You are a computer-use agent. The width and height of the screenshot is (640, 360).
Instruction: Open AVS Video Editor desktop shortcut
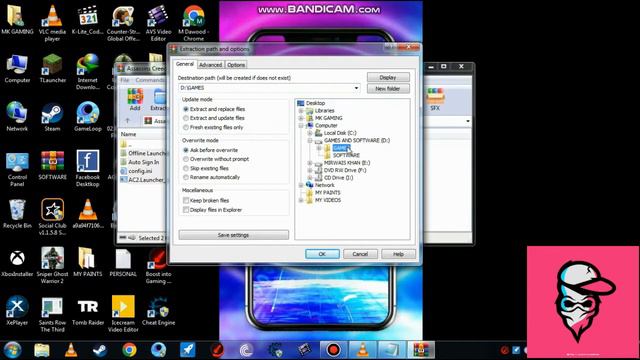coord(158,22)
